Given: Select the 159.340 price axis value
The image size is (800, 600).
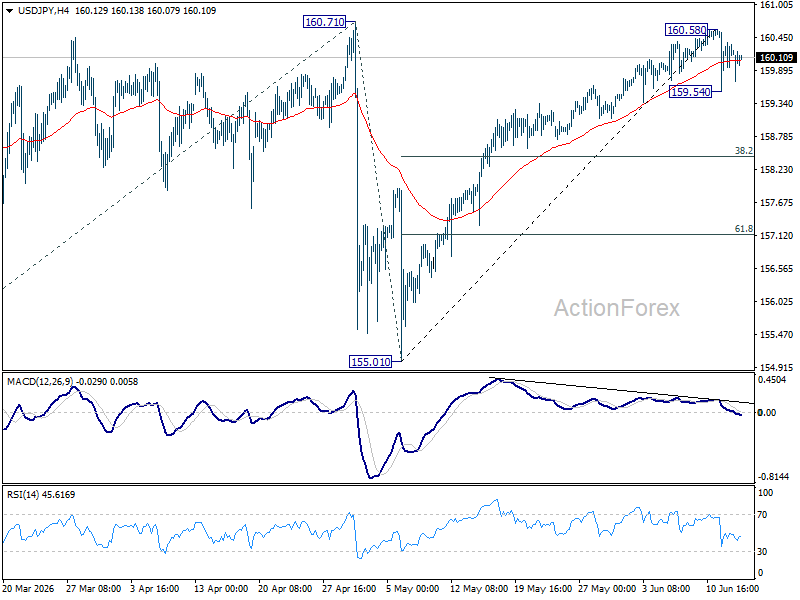Looking at the screenshot, I should pyautogui.click(x=776, y=104).
